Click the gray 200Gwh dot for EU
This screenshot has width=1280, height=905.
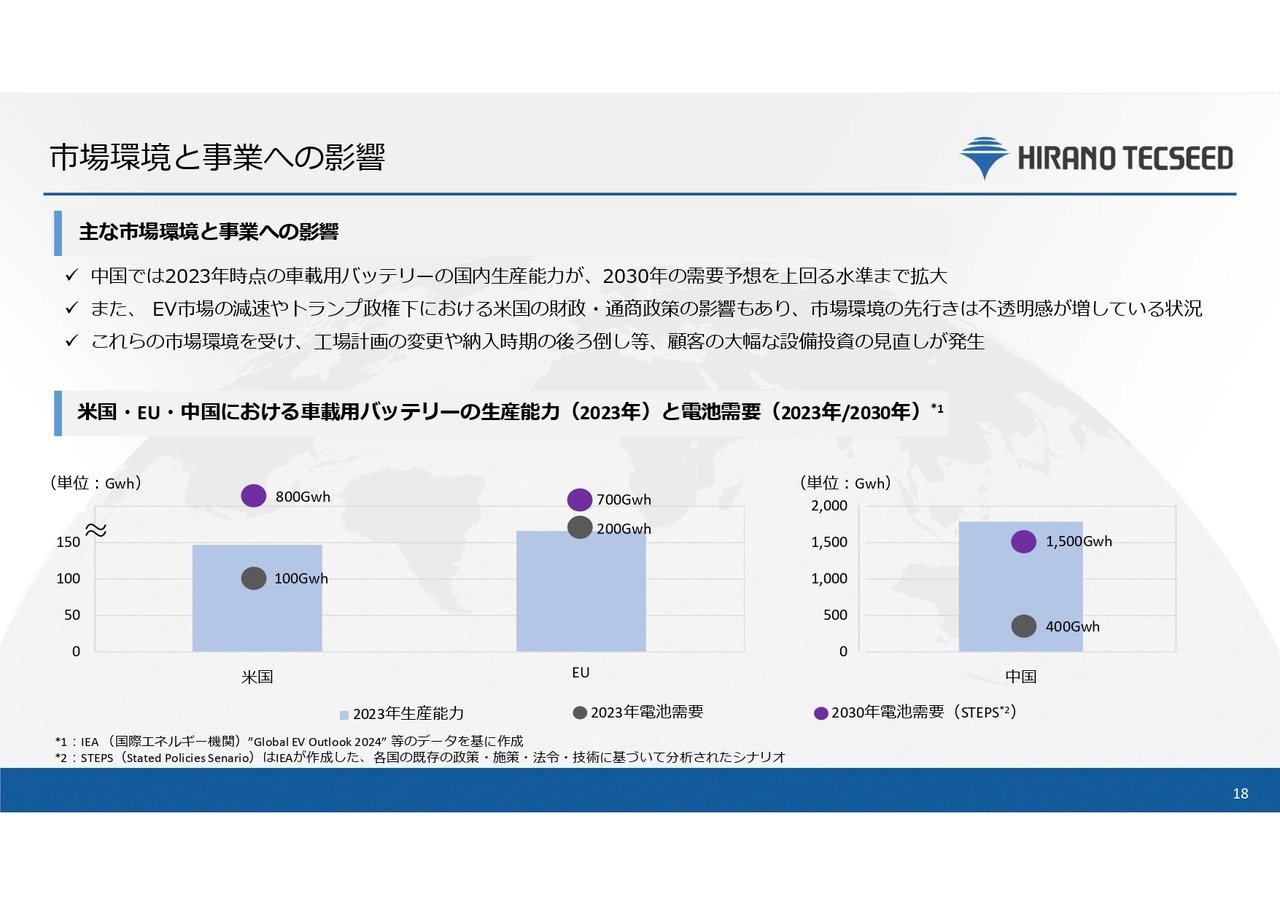click(x=580, y=527)
